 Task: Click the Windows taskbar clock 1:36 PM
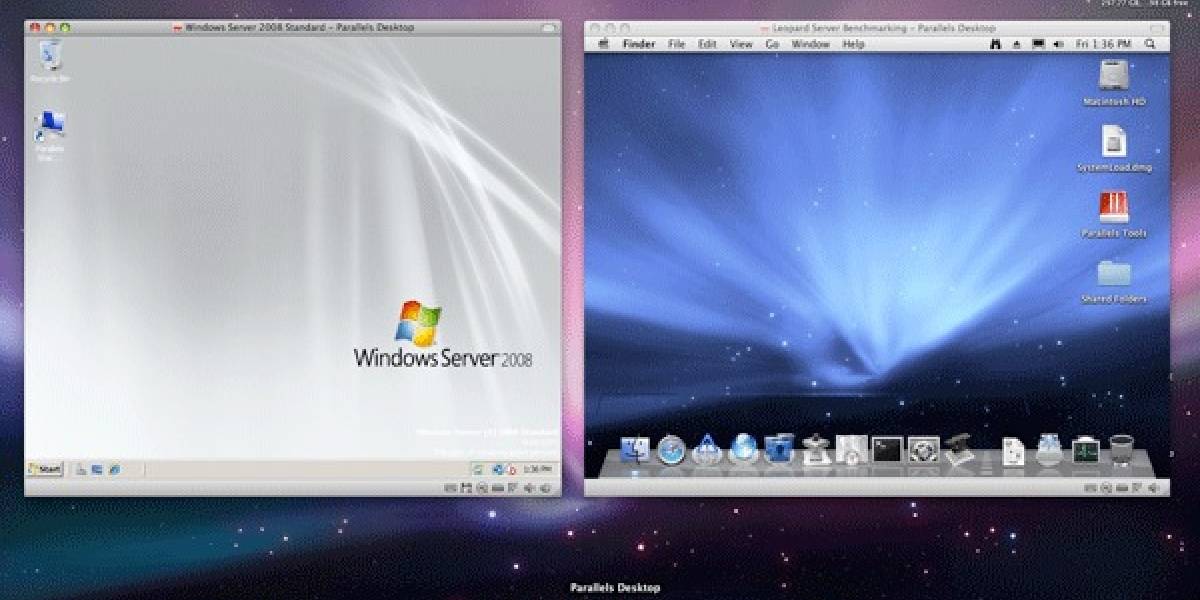click(537, 468)
